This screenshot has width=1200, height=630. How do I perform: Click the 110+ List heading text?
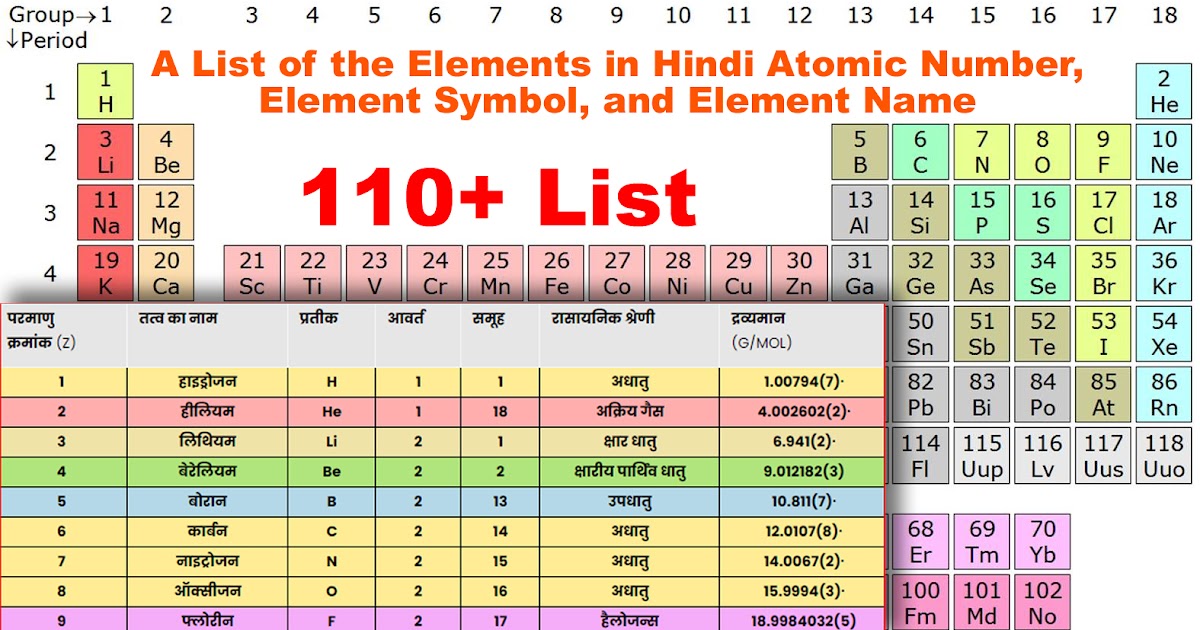tap(498, 198)
